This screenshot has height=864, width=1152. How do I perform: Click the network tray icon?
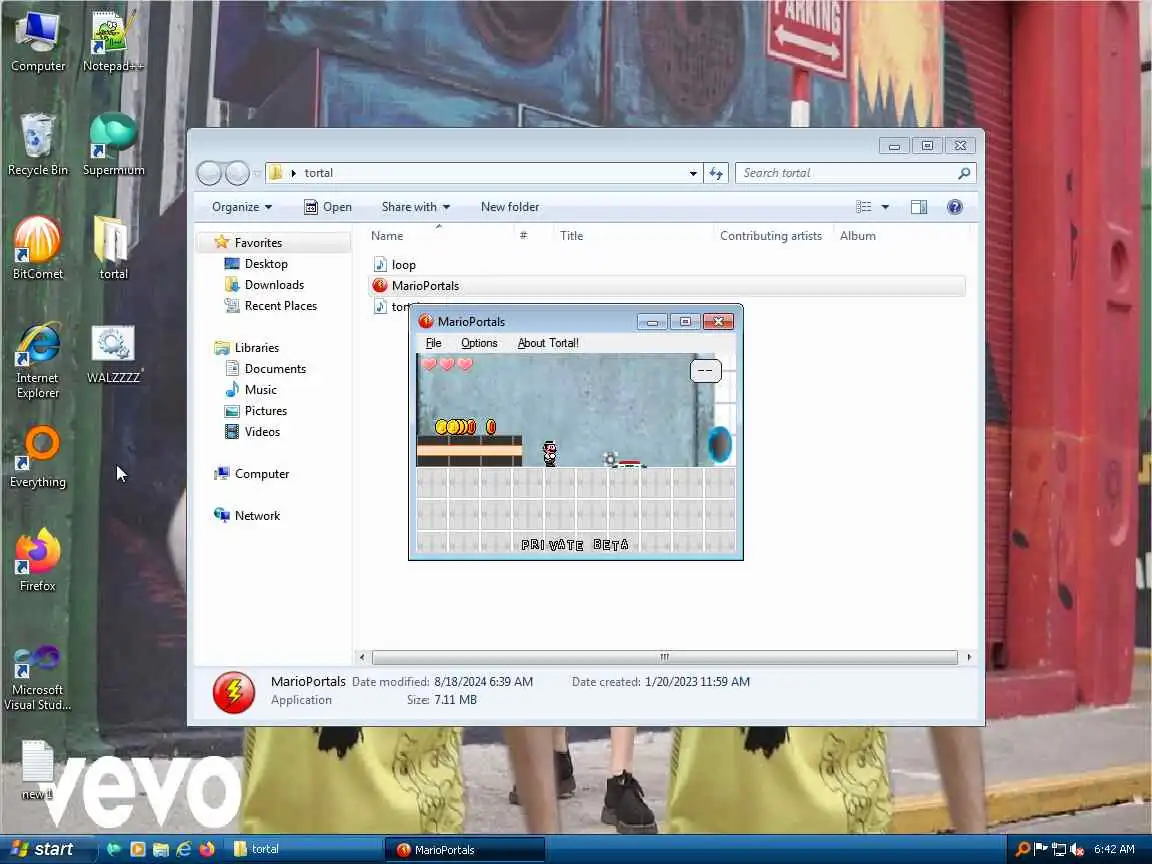coord(1059,849)
